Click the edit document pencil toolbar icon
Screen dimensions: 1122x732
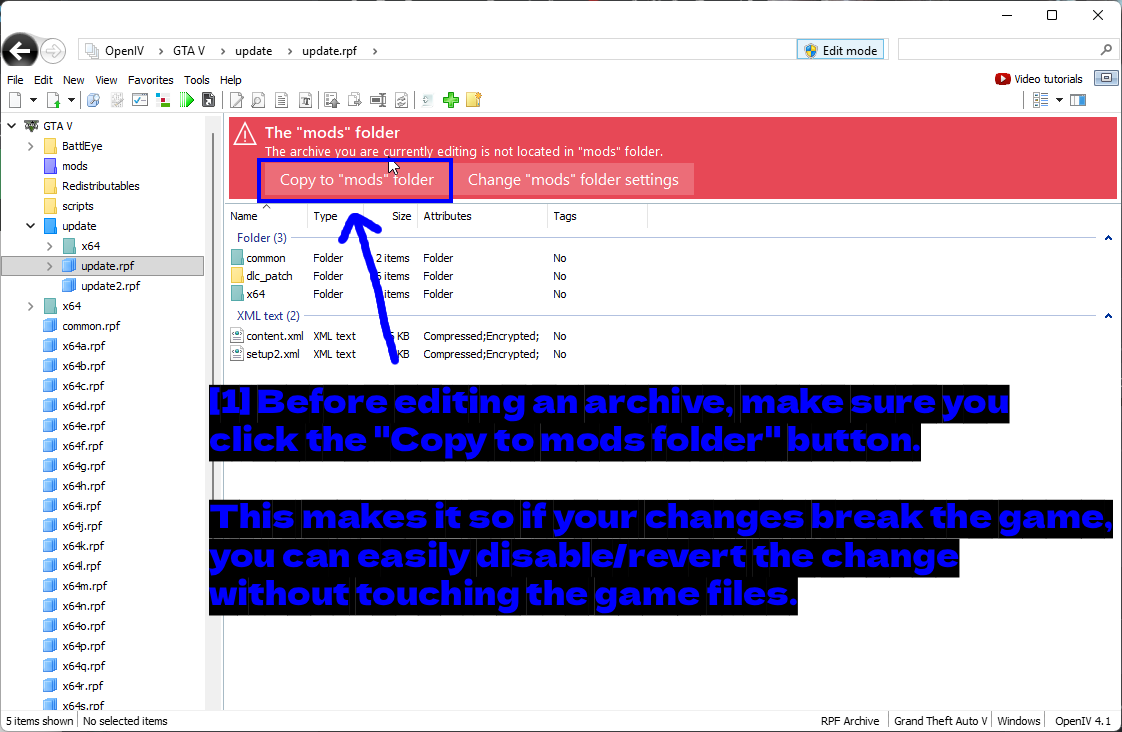(x=236, y=100)
